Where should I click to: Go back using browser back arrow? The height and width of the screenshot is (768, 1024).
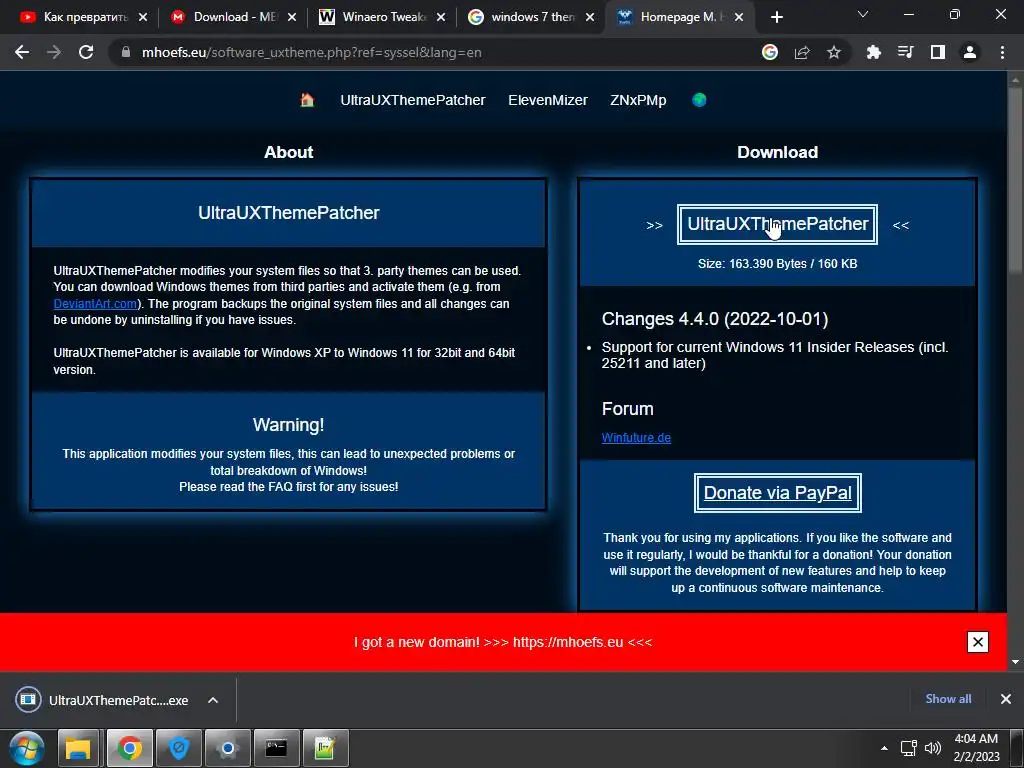pos(22,52)
